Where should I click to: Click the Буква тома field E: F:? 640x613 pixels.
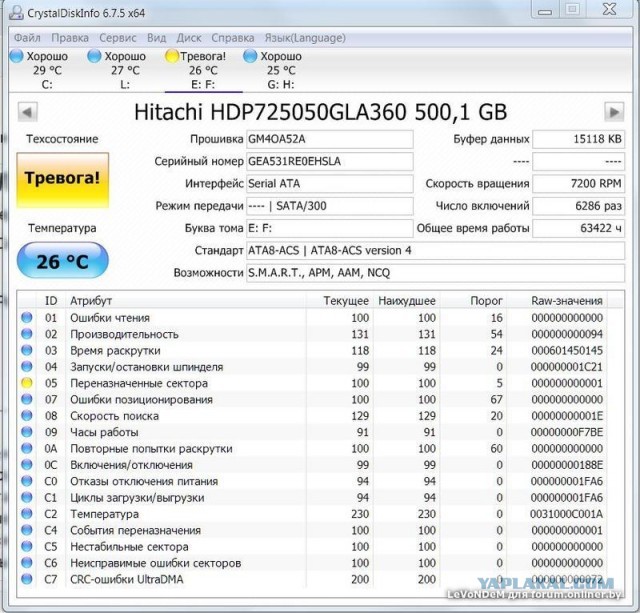click(x=329, y=228)
